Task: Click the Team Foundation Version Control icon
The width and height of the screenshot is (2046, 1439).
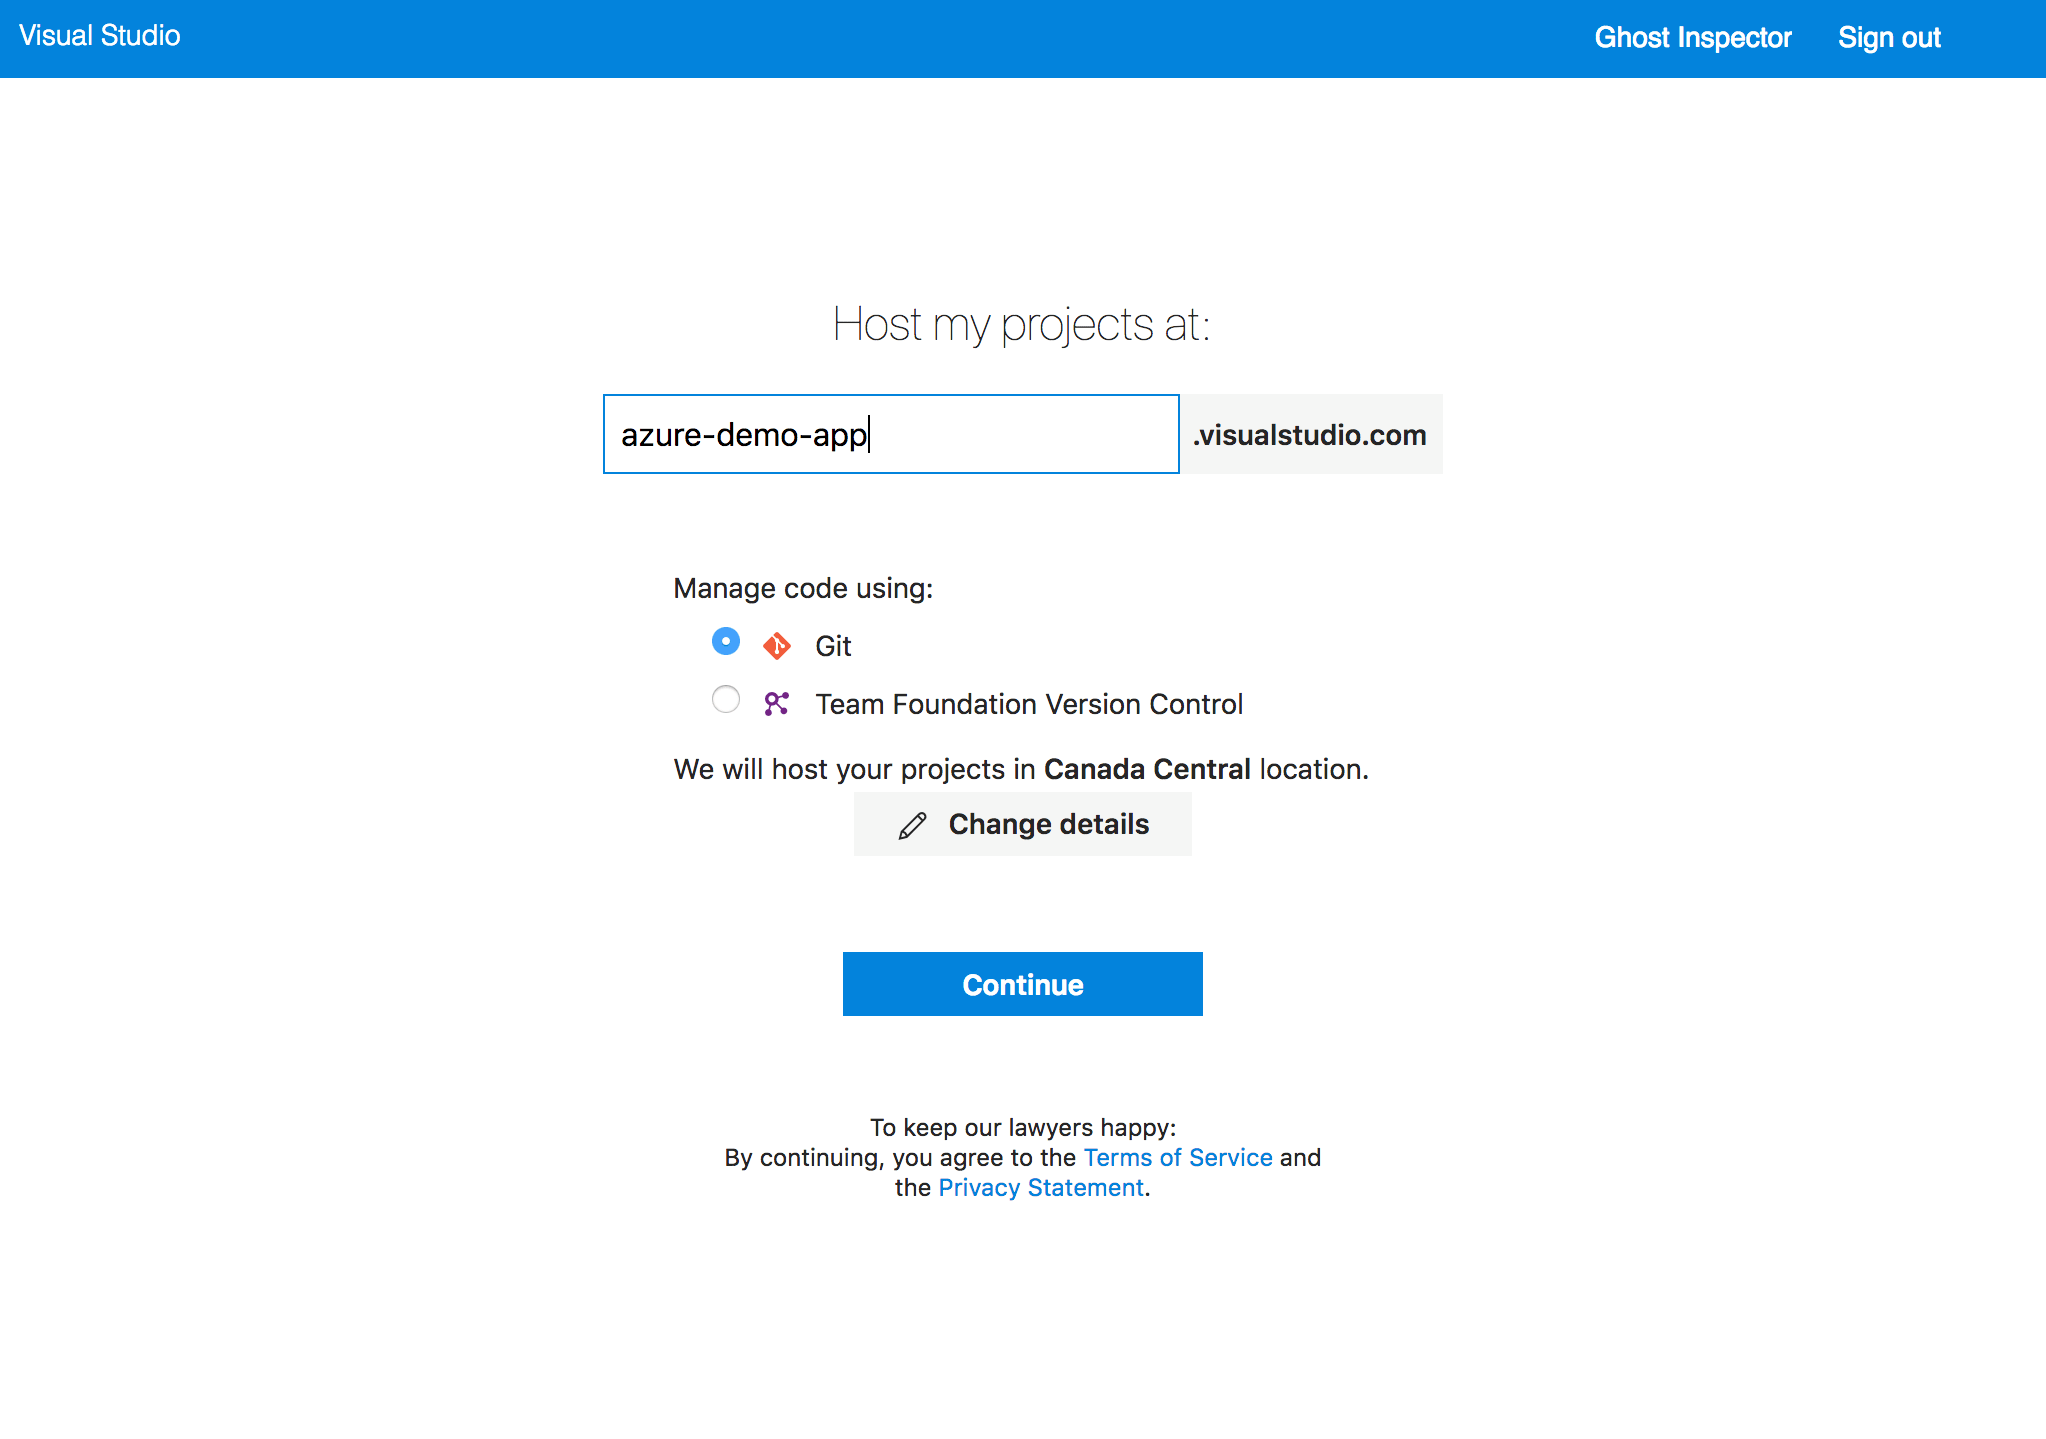Action: click(777, 704)
